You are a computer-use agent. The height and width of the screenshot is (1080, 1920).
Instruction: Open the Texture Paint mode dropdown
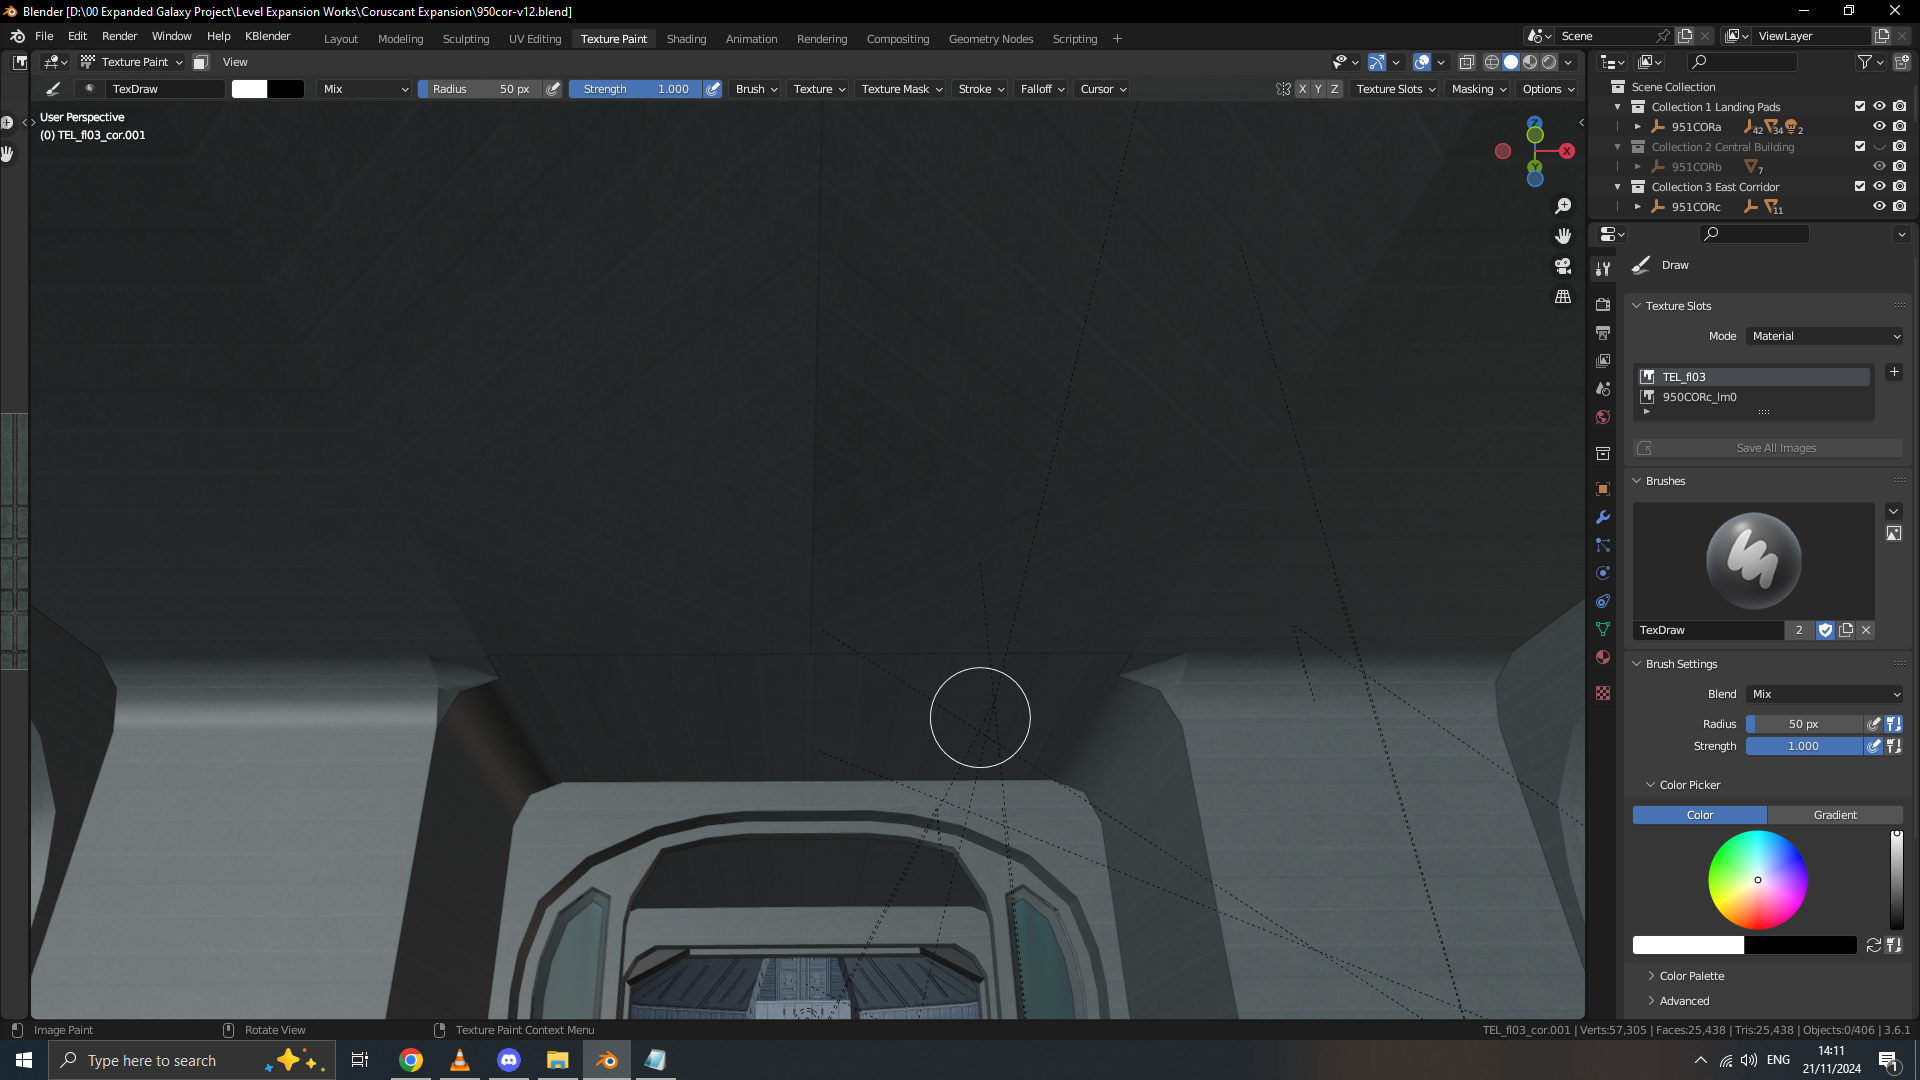pyautogui.click(x=133, y=62)
